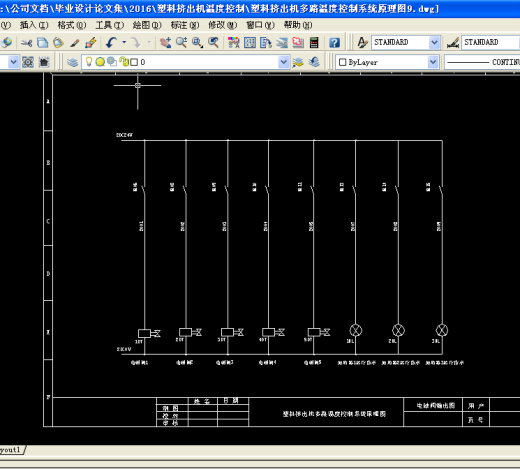Open the 插入(I) Insert menu
520x469 pixels.
tap(34, 25)
